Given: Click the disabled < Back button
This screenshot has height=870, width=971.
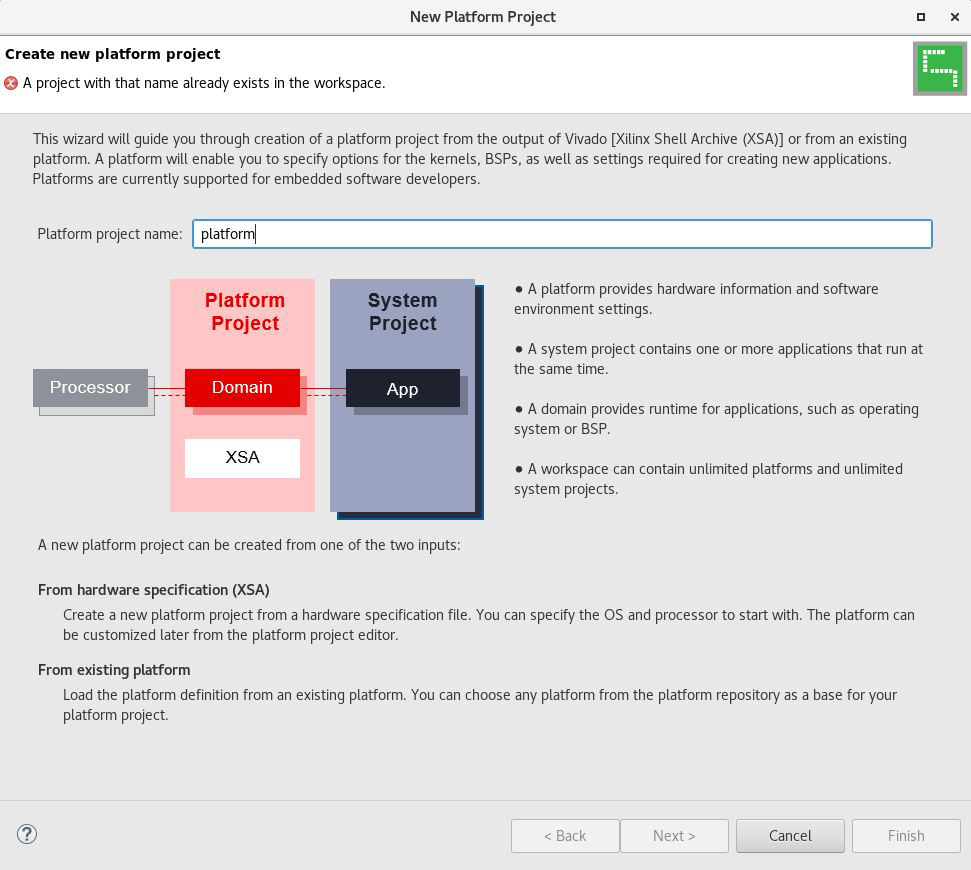Looking at the screenshot, I should (565, 836).
